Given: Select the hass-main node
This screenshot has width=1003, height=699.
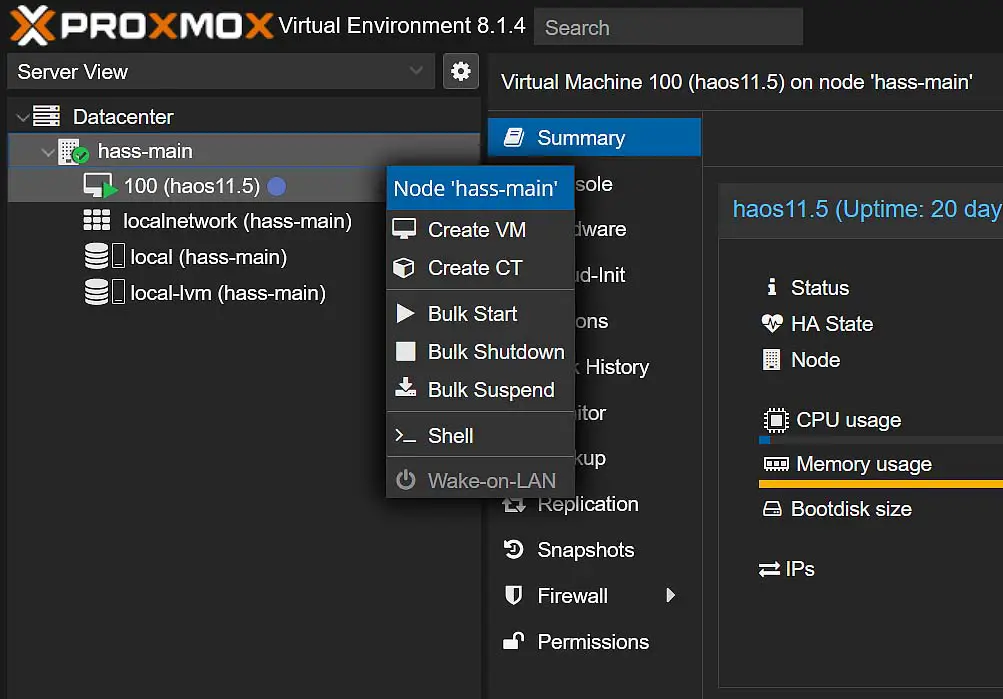Looking at the screenshot, I should pos(244,151).
